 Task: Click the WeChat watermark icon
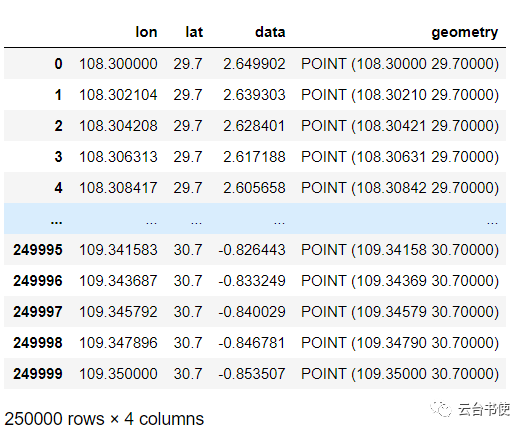click(441, 409)
